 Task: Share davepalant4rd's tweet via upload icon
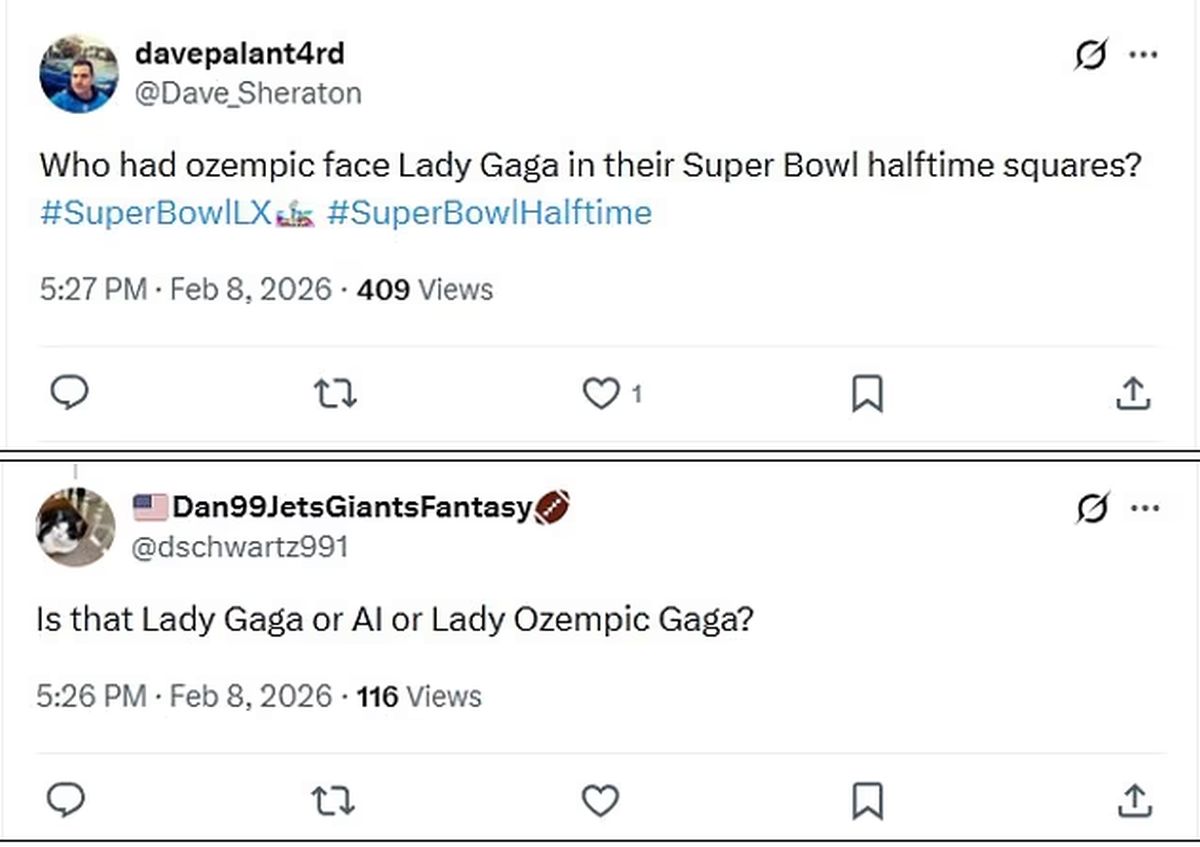(x=1133, y=394)
